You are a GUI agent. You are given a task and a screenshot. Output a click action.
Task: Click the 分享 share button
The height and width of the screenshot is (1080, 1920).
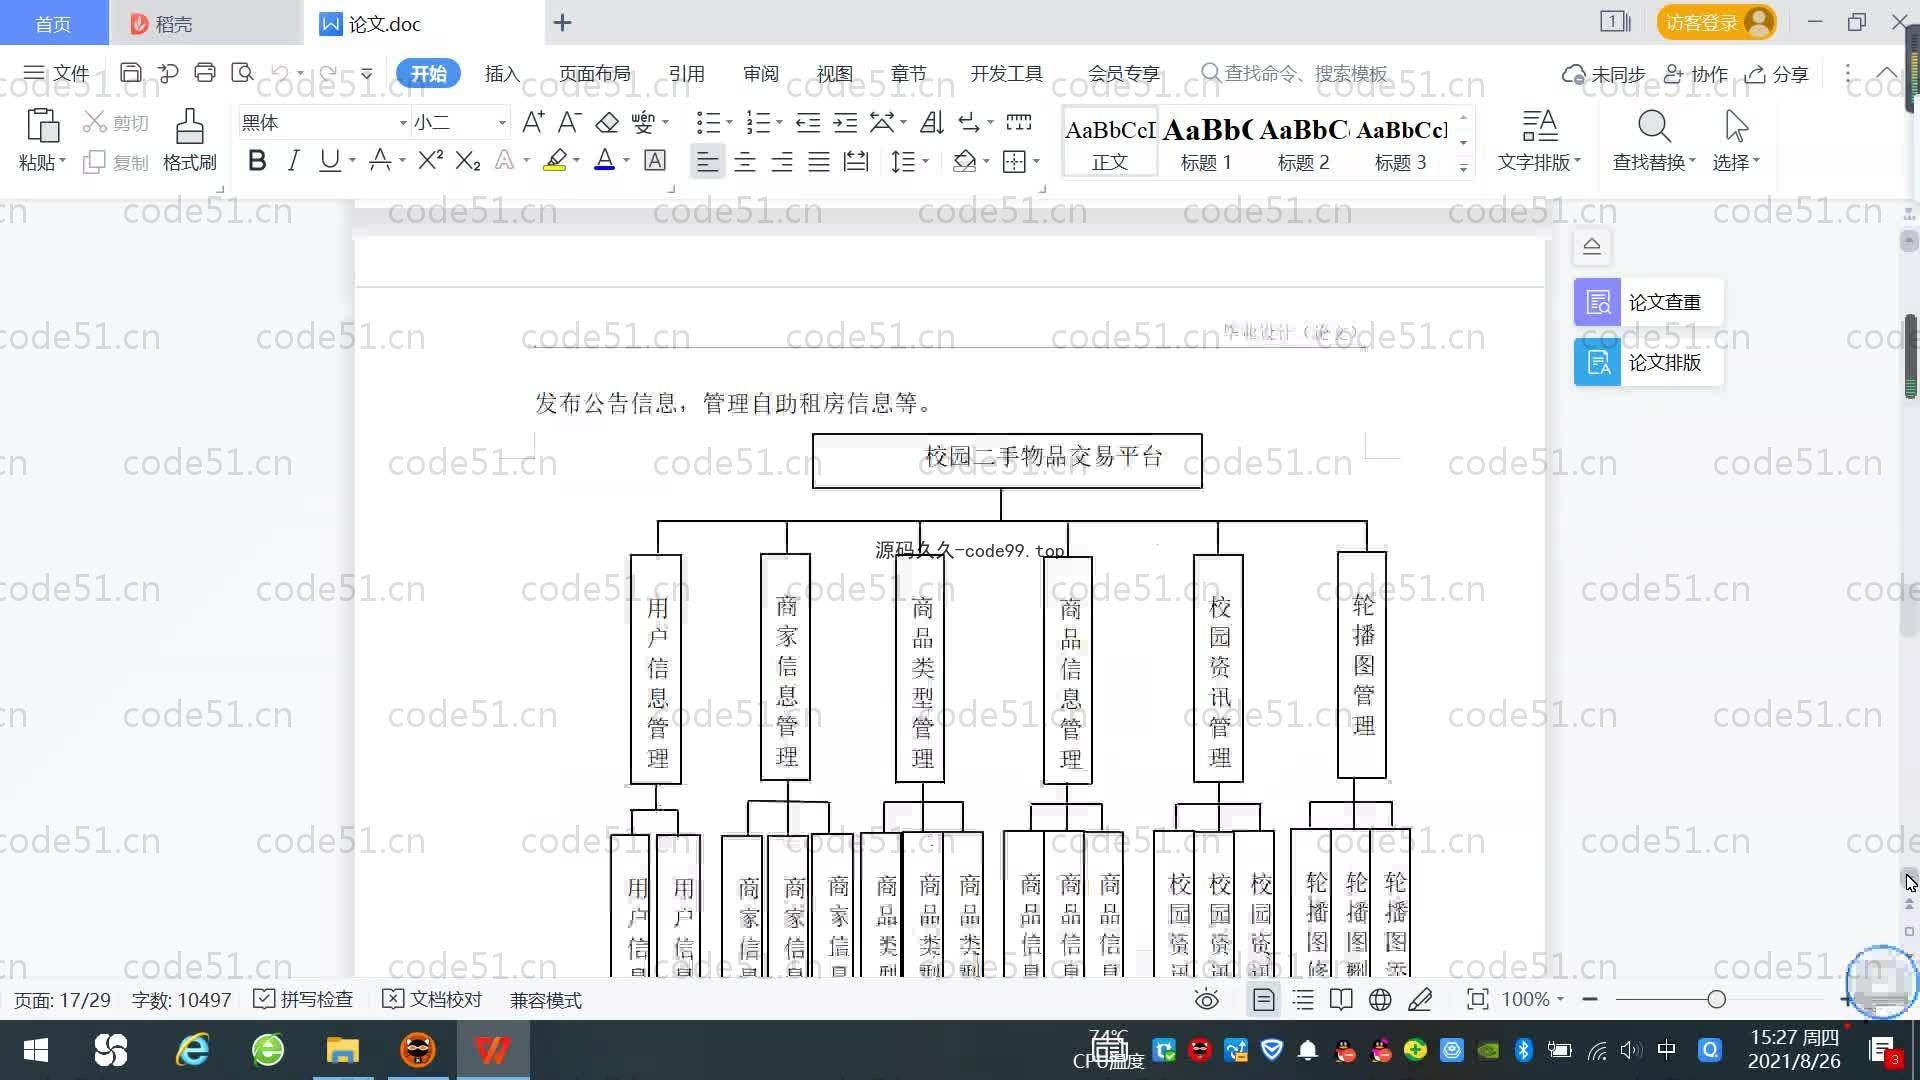point(1777,74)
